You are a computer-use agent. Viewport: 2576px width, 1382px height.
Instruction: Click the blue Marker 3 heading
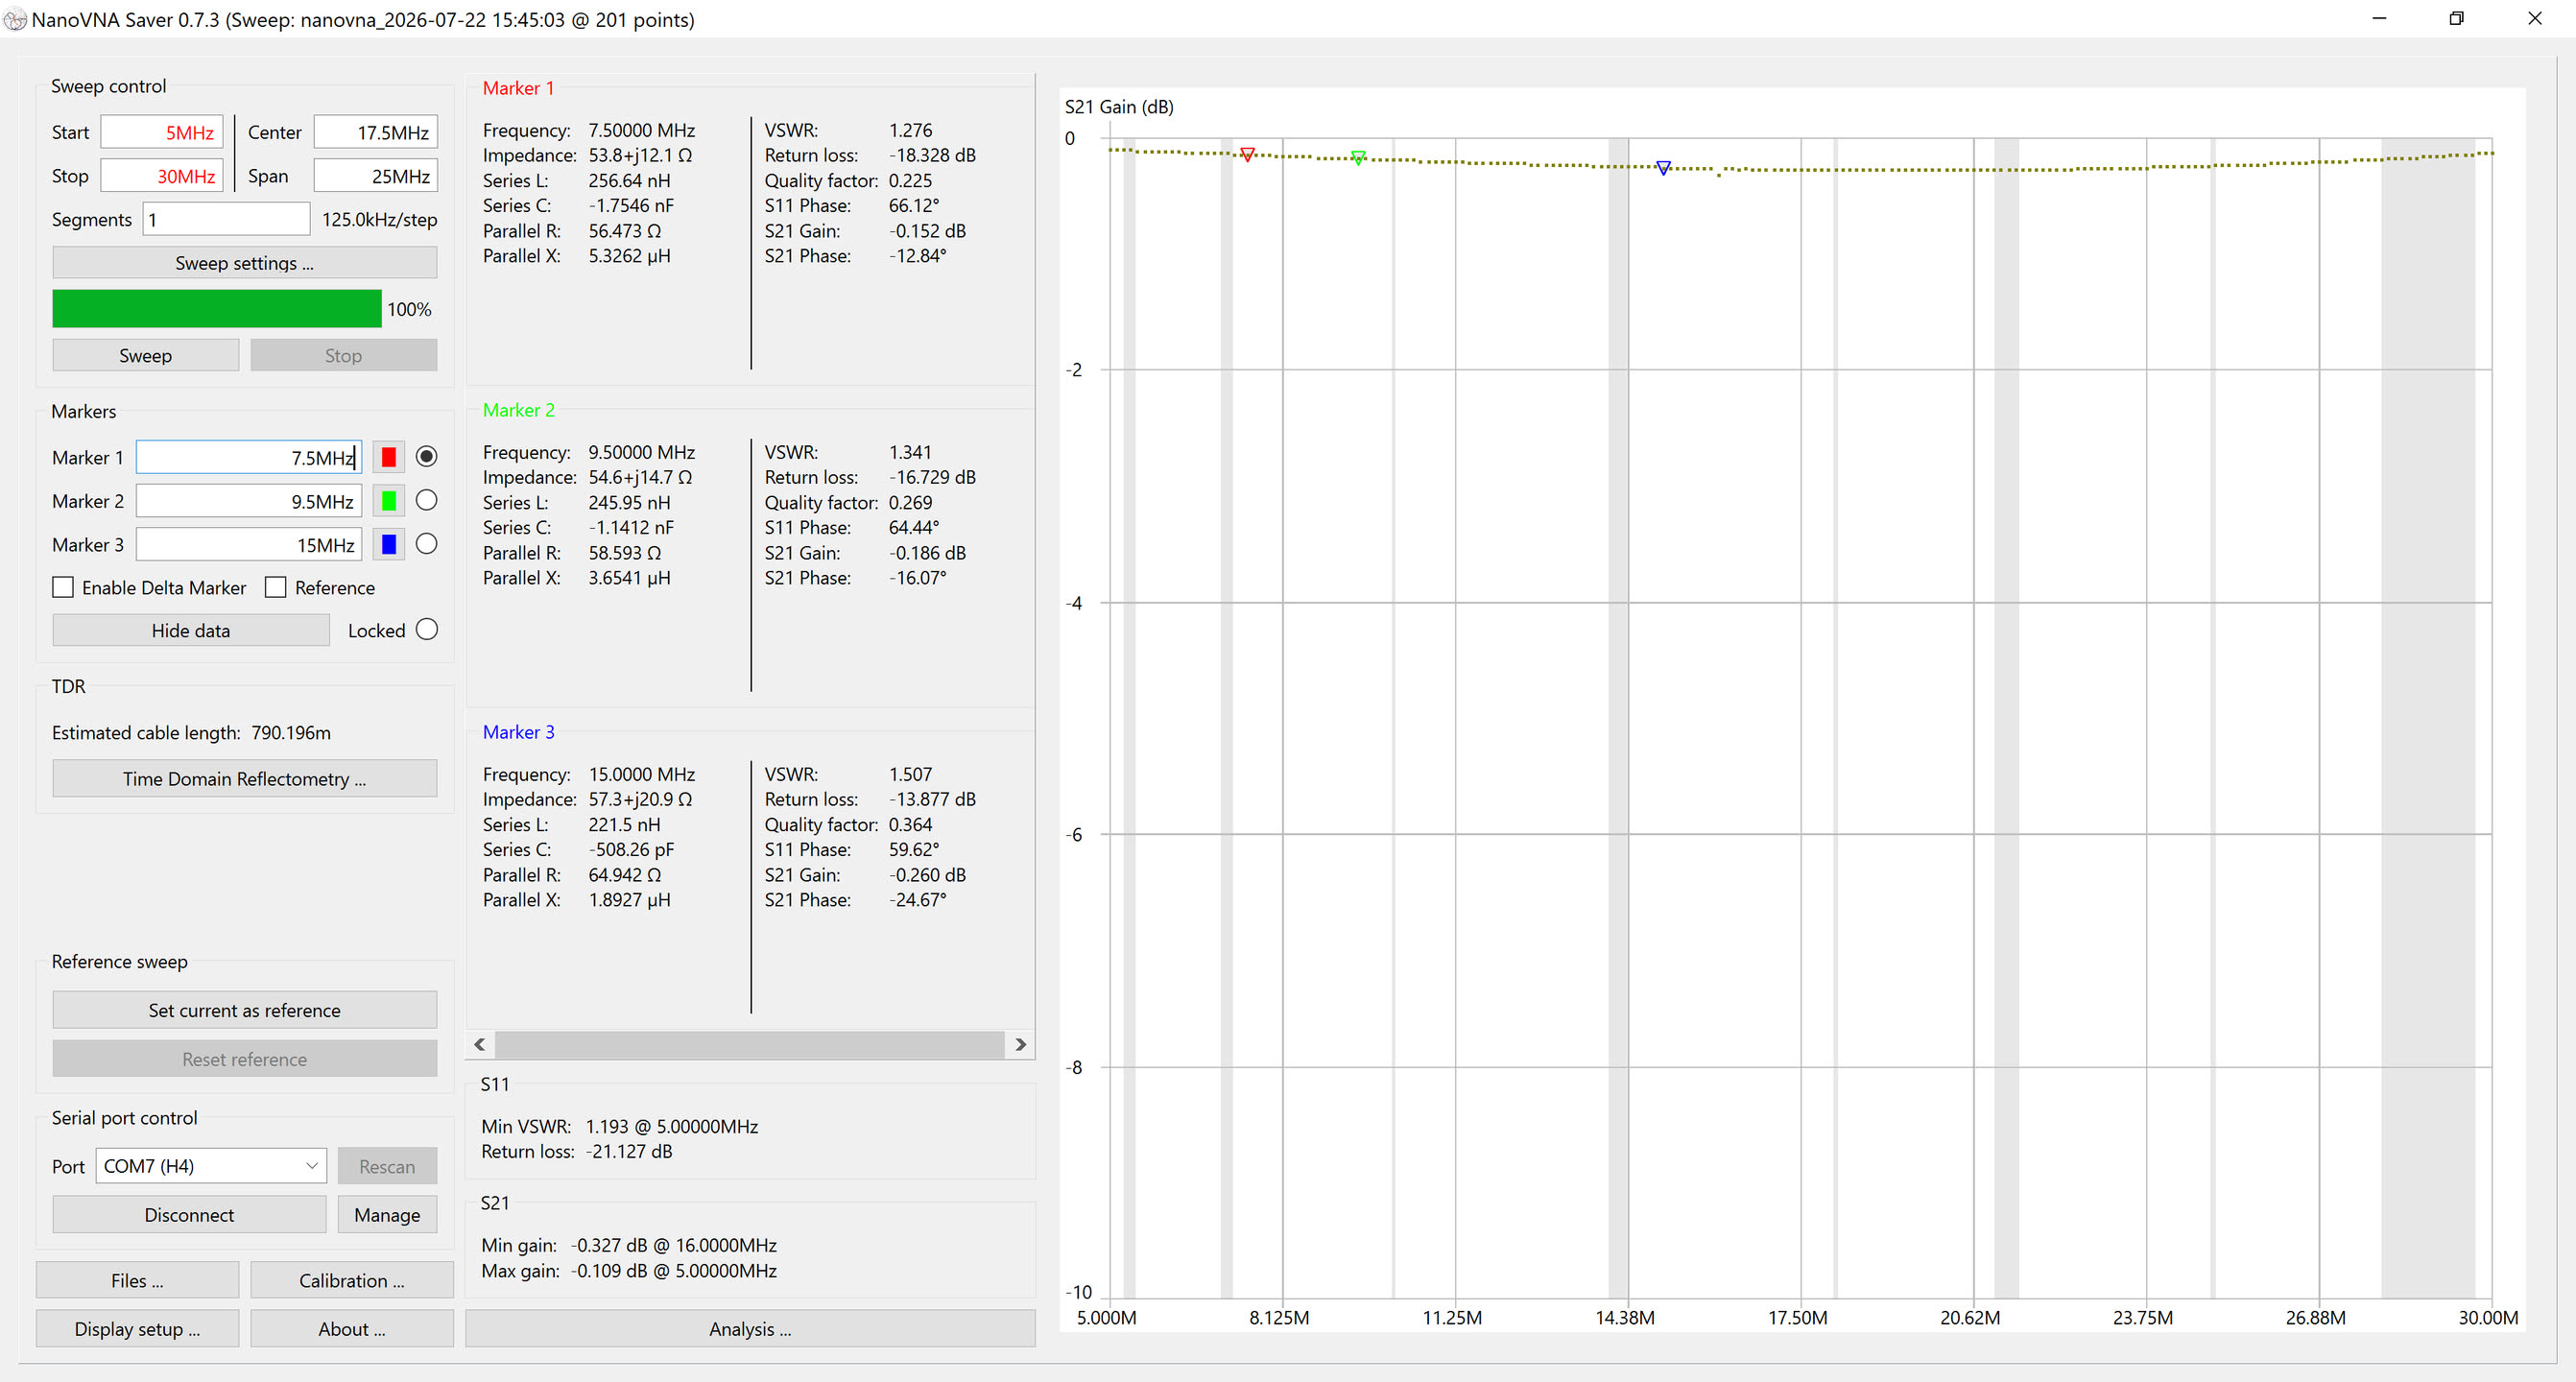(518, 732)
